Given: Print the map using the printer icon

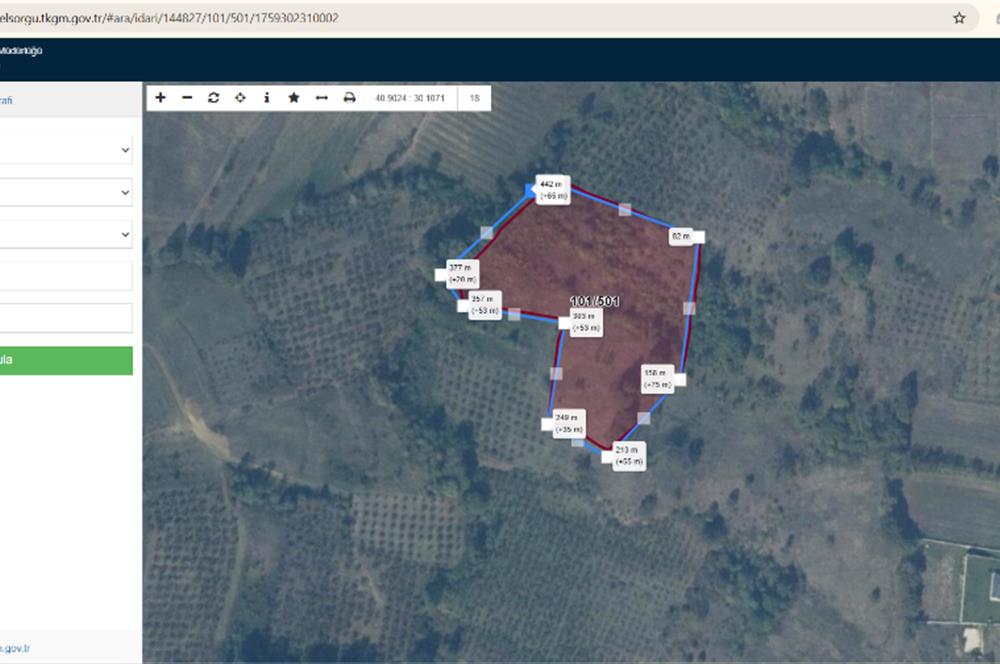Looking at the screenshot, I should click(x=349, y=98).
